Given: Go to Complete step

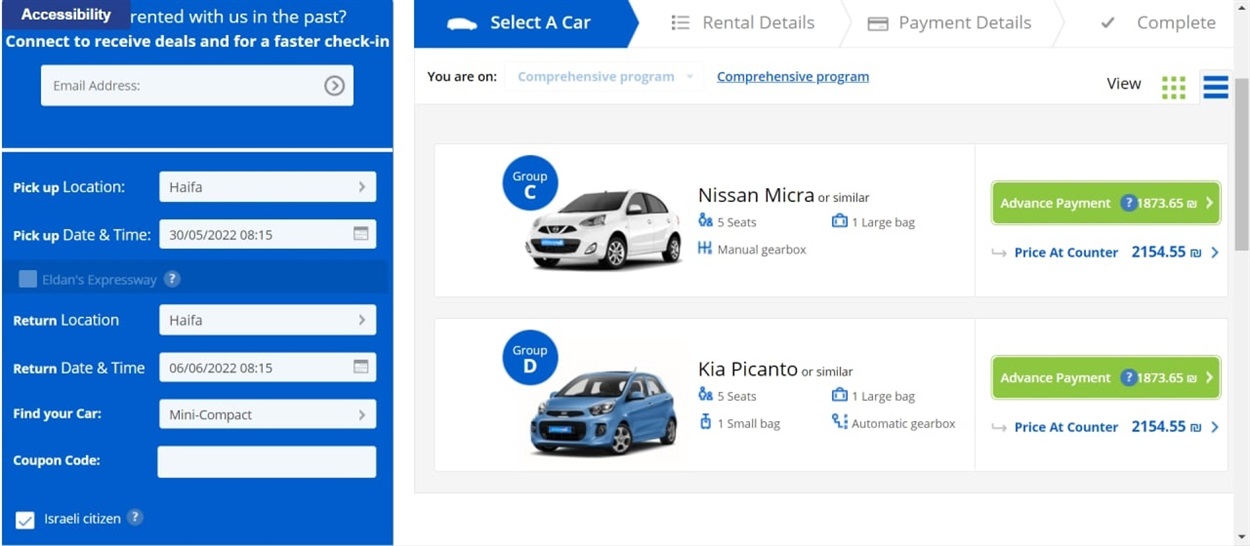Looking at the screenshot, I should (x=1158, y=23).
